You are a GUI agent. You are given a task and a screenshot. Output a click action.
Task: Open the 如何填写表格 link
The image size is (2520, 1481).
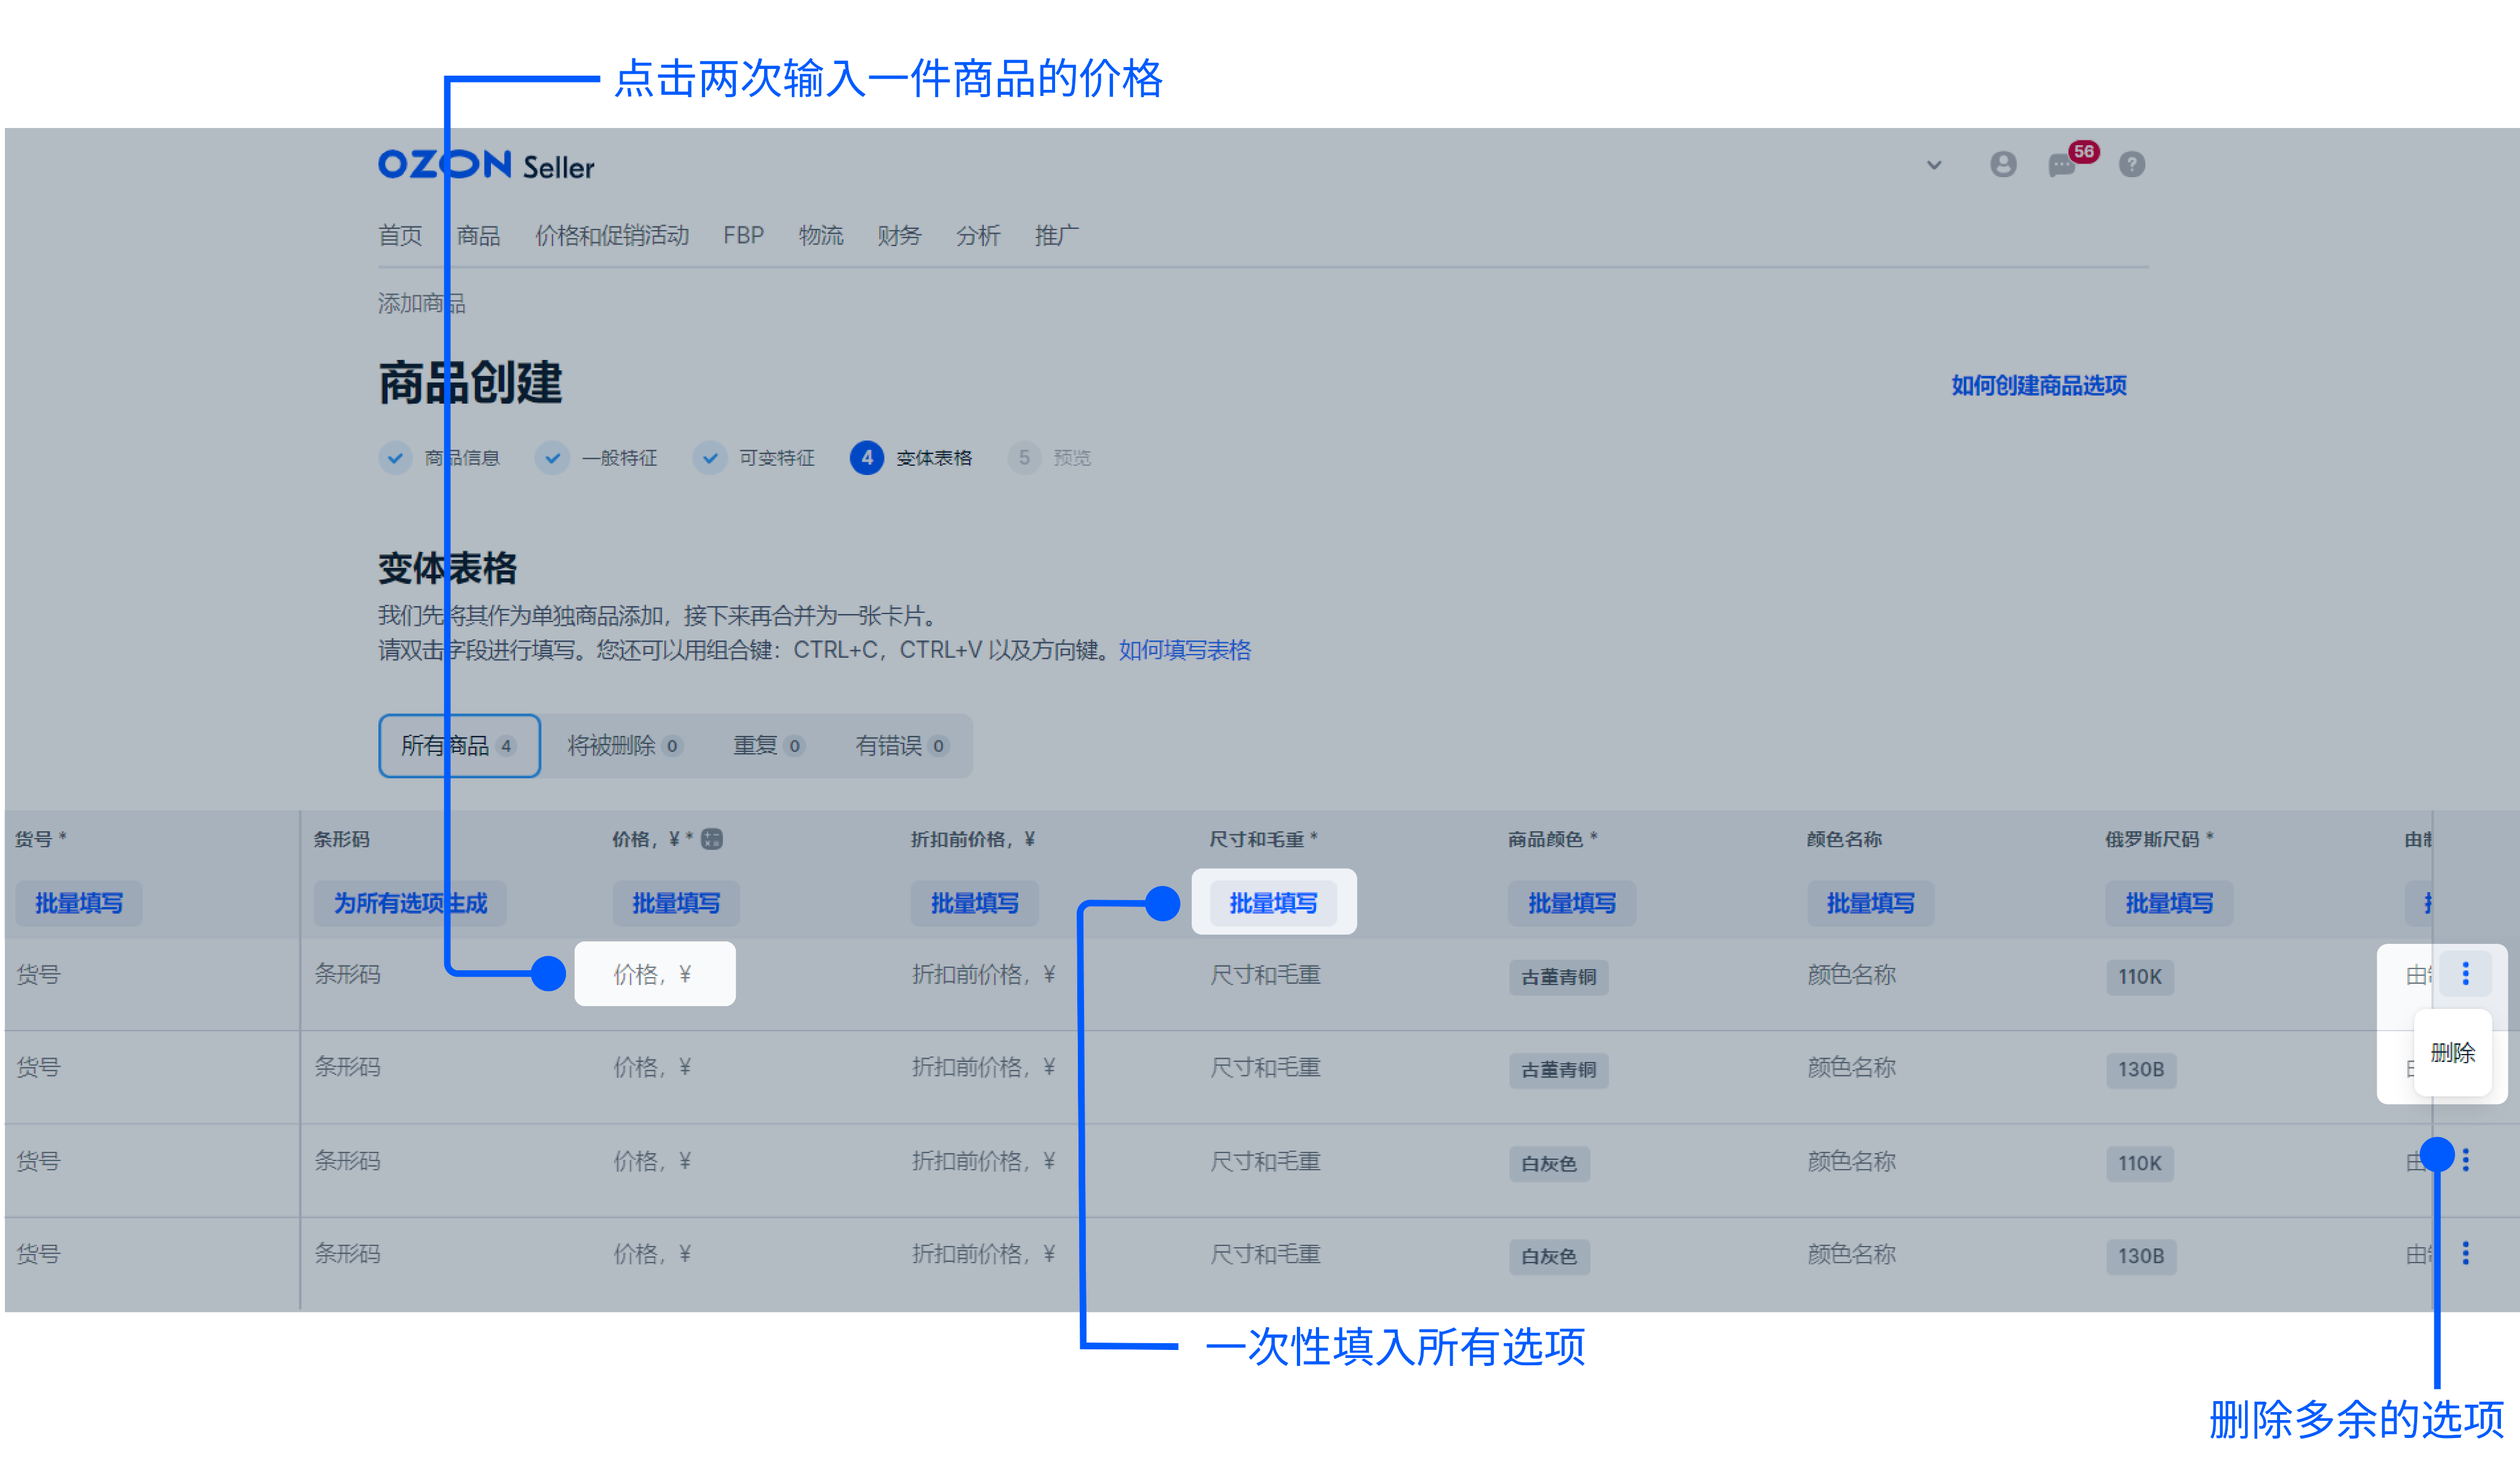(1185, 650)
